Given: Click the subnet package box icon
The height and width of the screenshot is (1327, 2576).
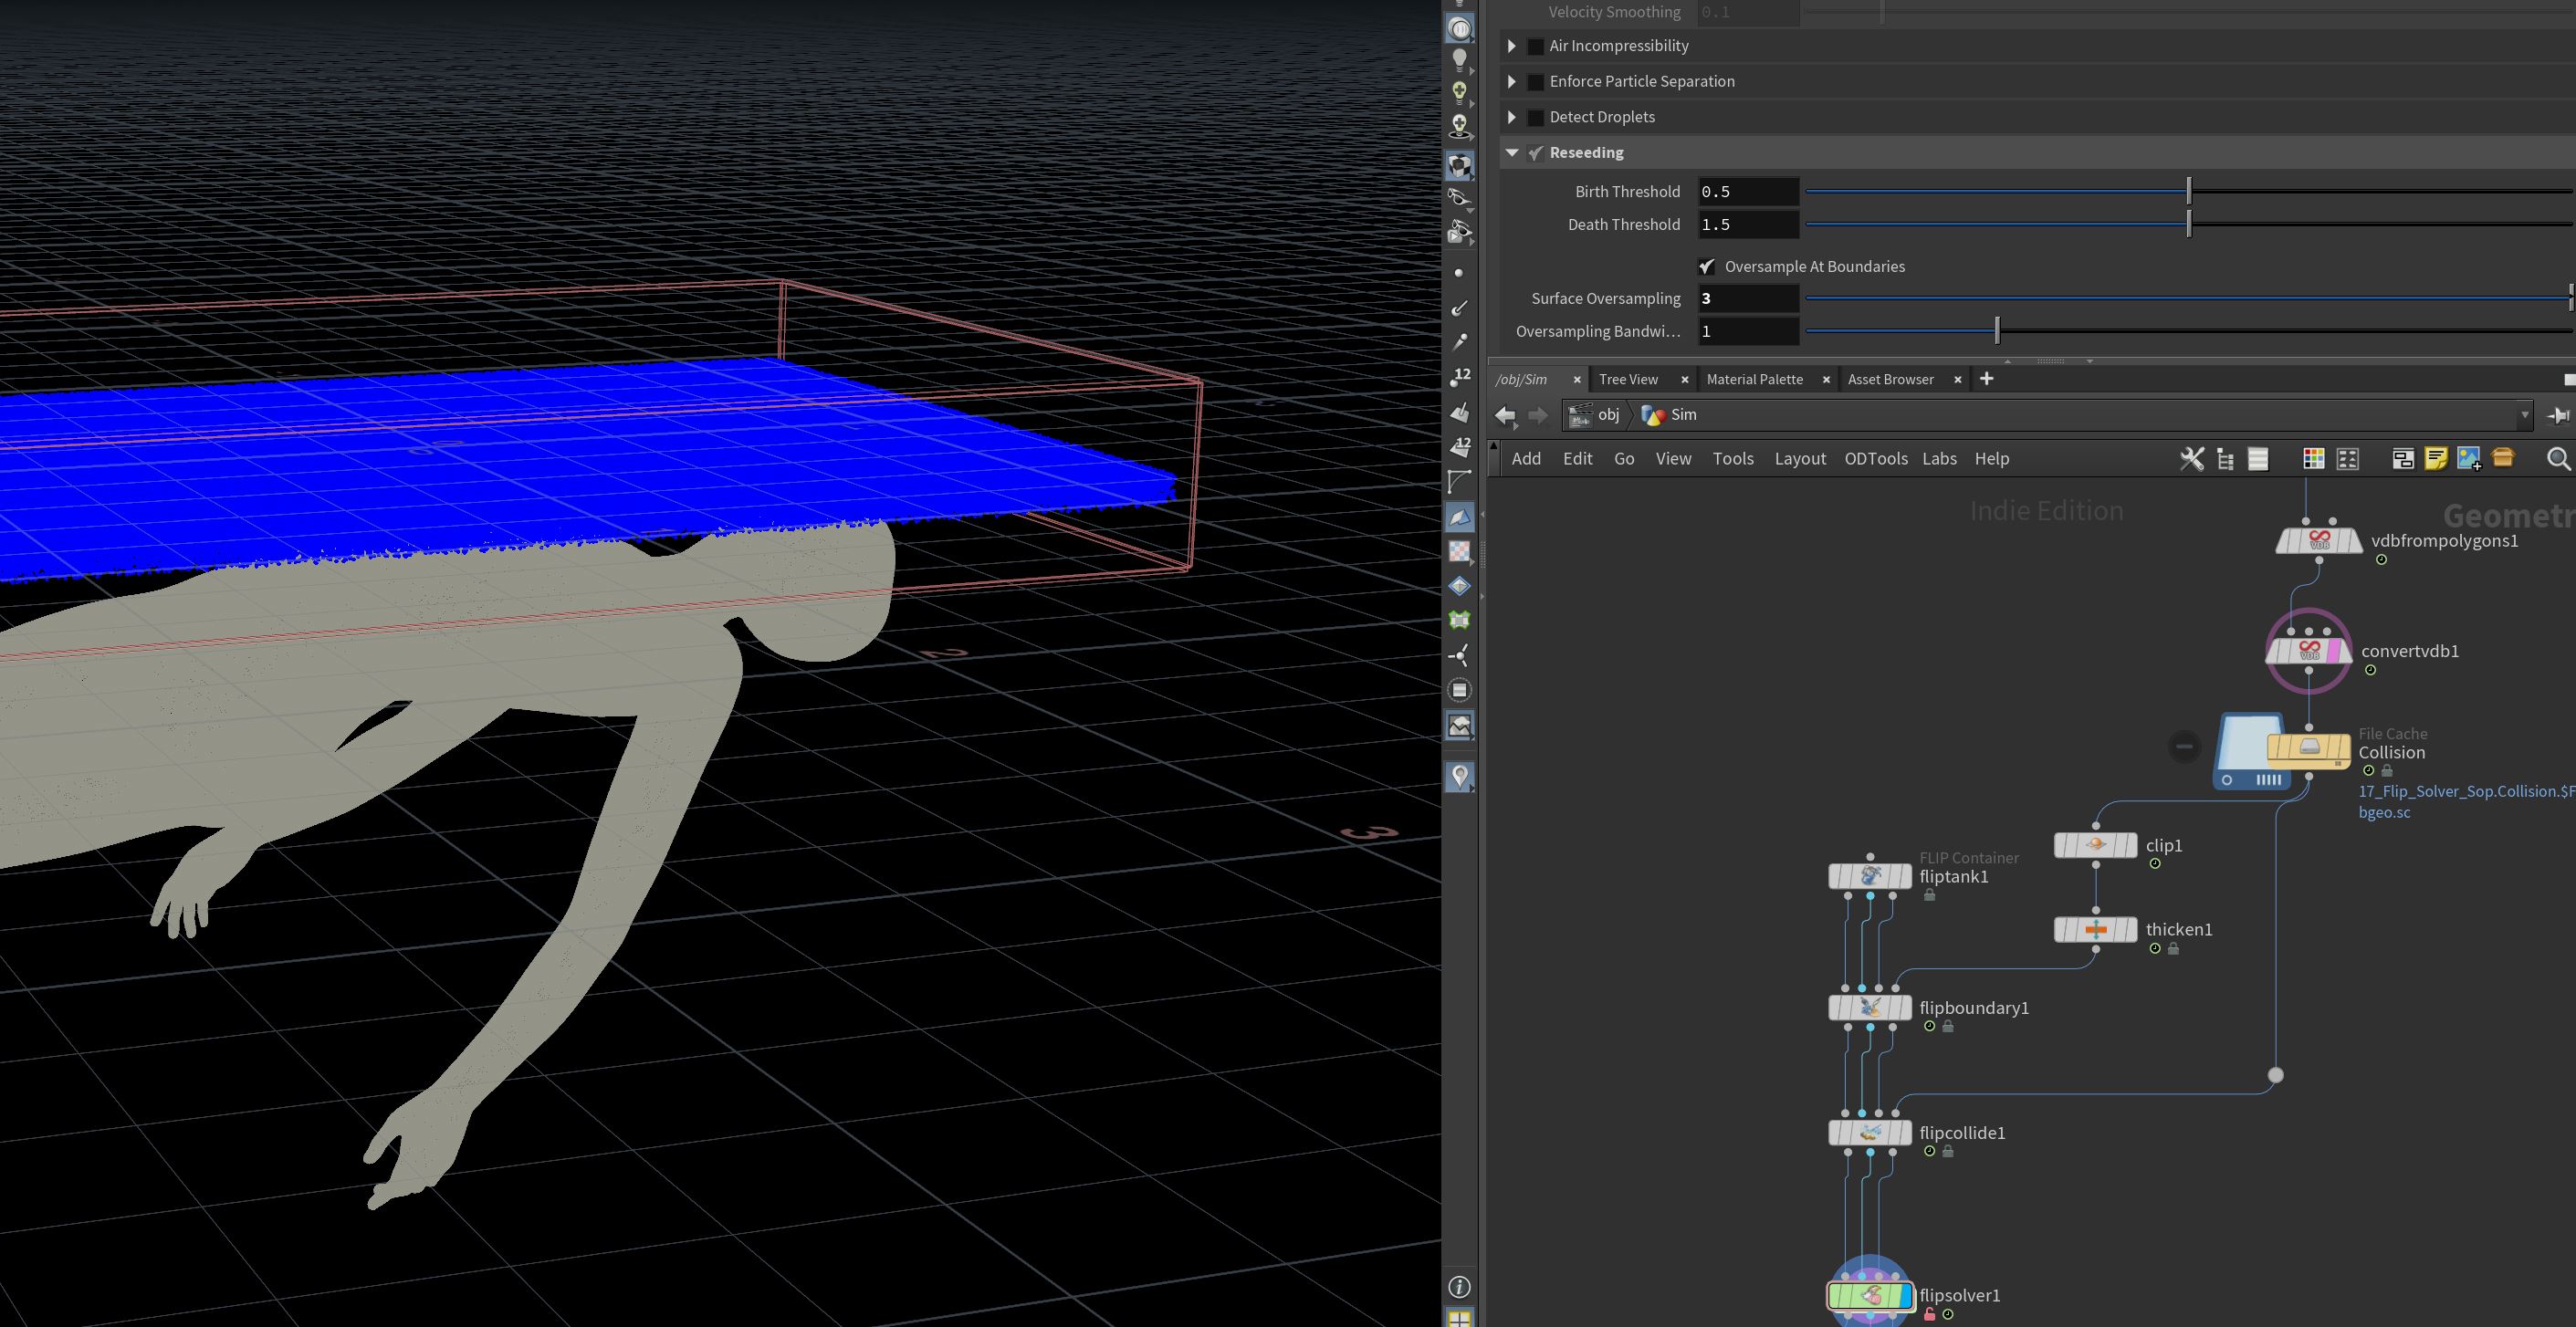Looking at the screenshot, I should [2503, 458].
